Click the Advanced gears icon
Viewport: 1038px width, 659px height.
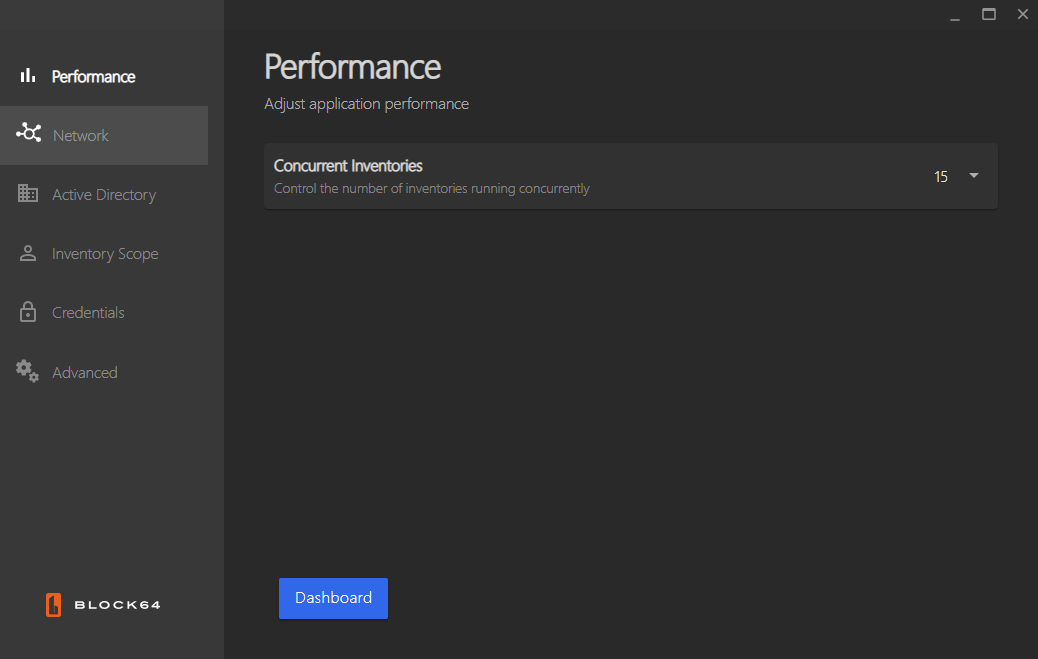27,371
